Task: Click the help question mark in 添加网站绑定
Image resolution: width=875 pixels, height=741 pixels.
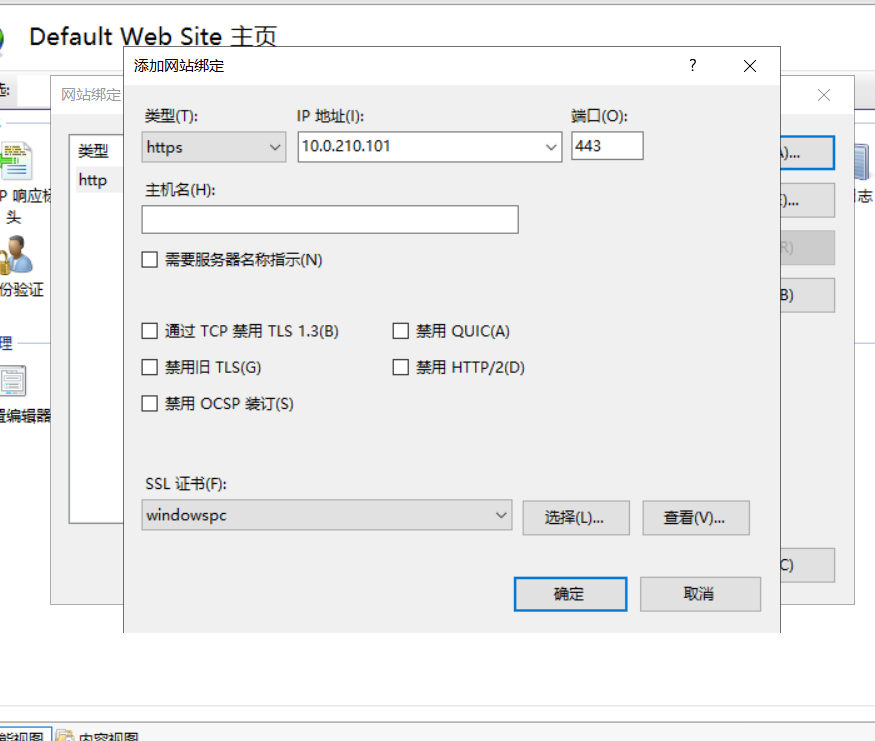Action: [x=692, y=66]
